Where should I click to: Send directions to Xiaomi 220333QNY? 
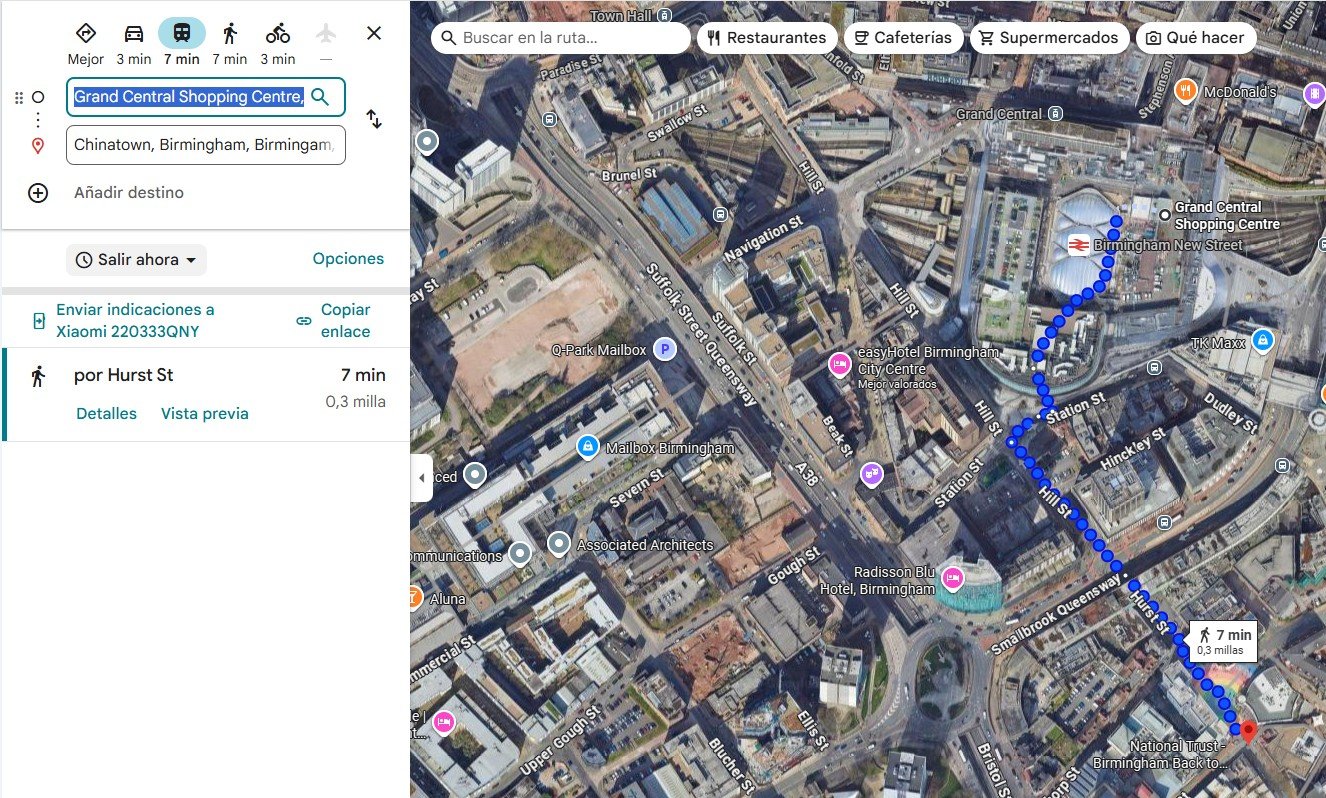[134, 321]
